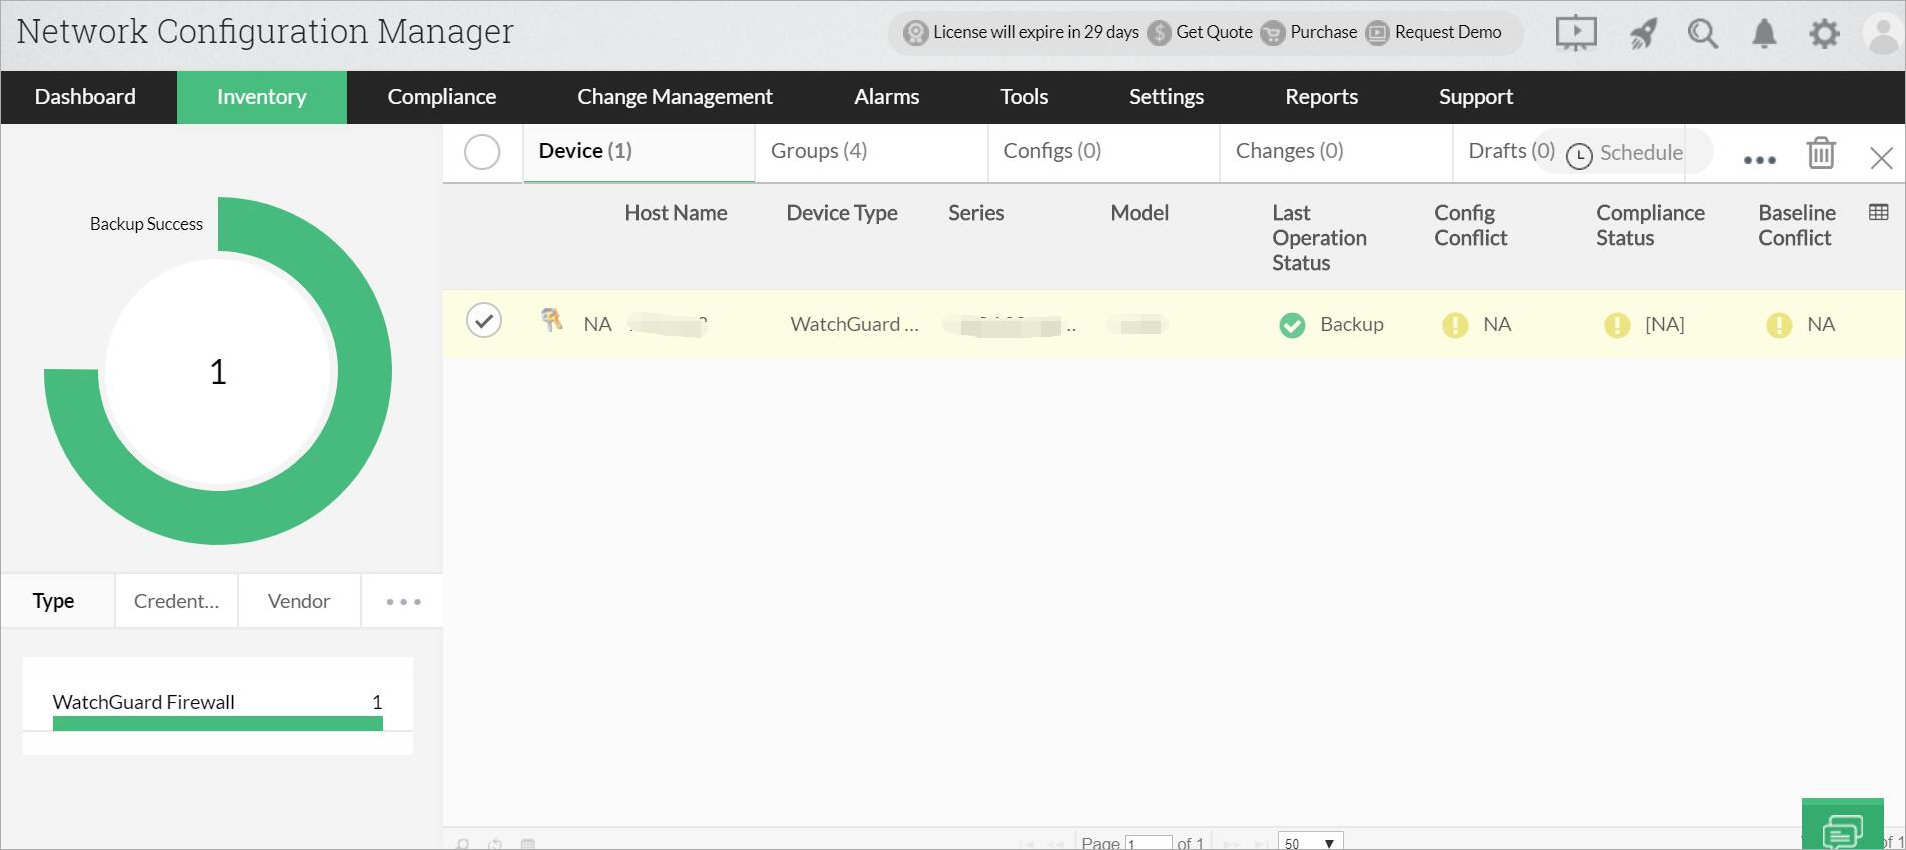Click the page number input field
This screenshot has width=1906, height=850.
click(x=1147, y=843)
